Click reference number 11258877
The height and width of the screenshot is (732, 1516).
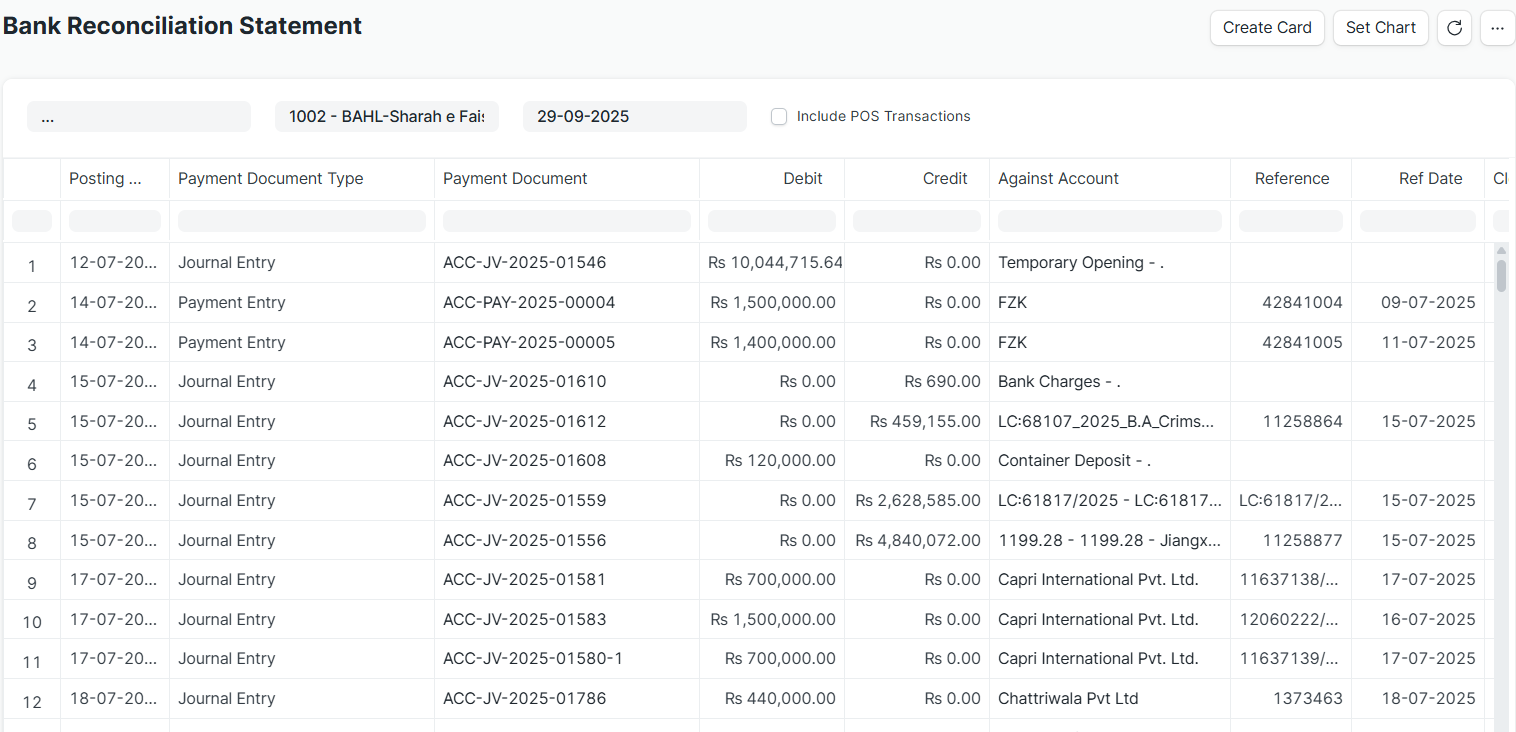1302,541
